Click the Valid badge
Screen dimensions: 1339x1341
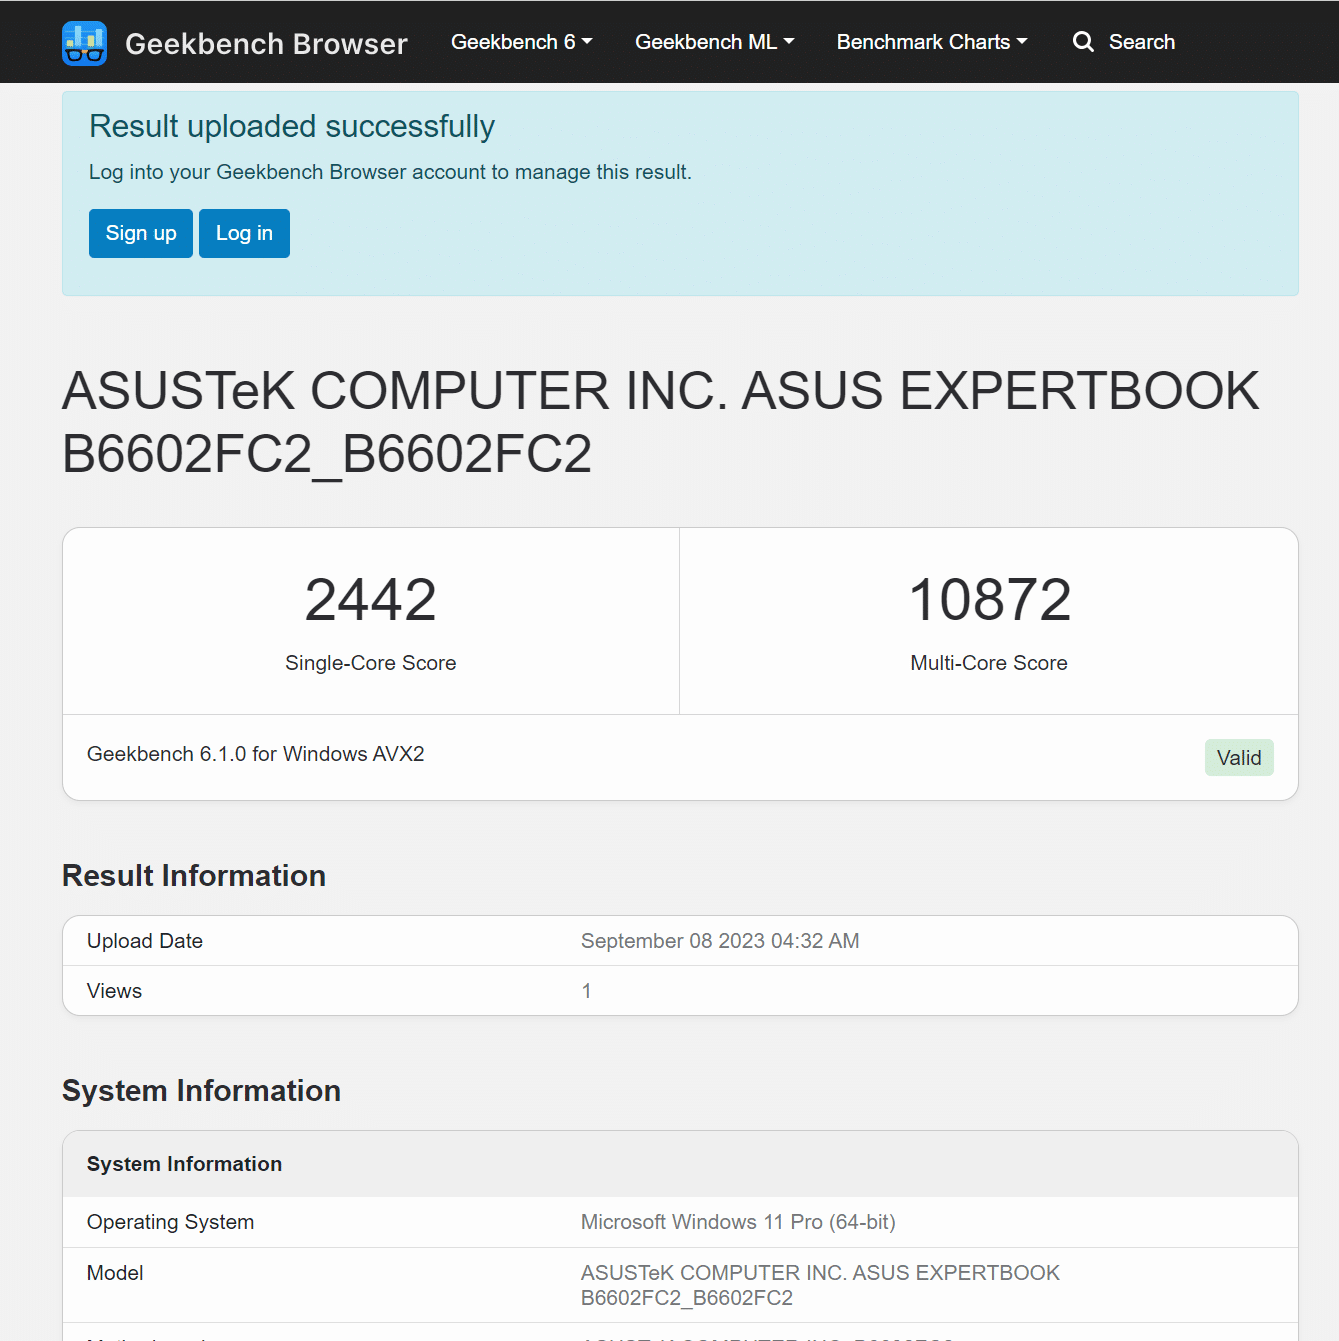1239,758
